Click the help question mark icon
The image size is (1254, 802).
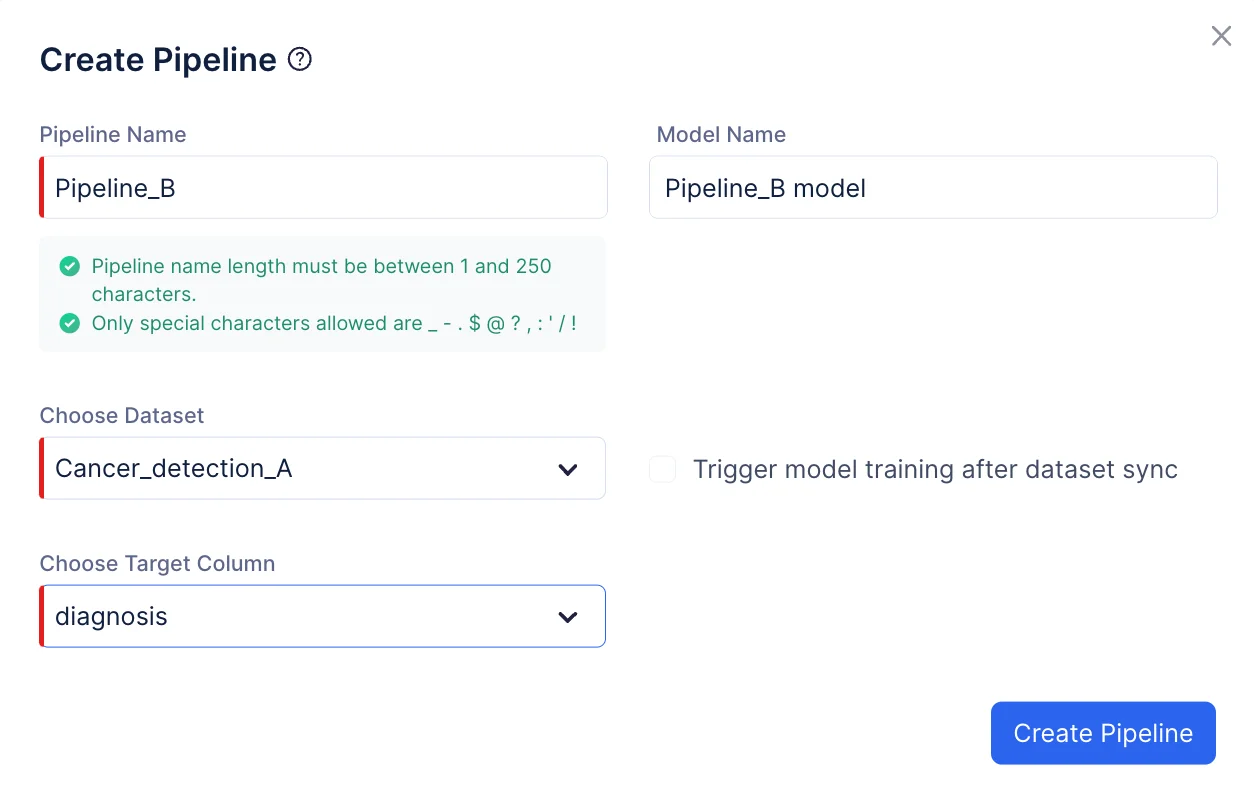point(300,60)
